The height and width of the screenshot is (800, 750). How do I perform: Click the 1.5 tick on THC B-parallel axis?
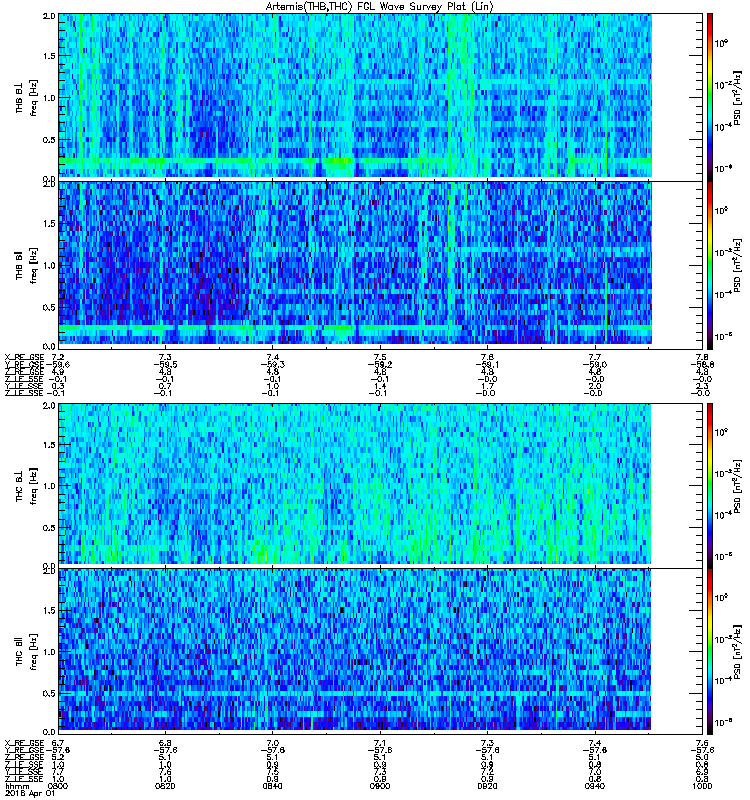tap(49, 611)
